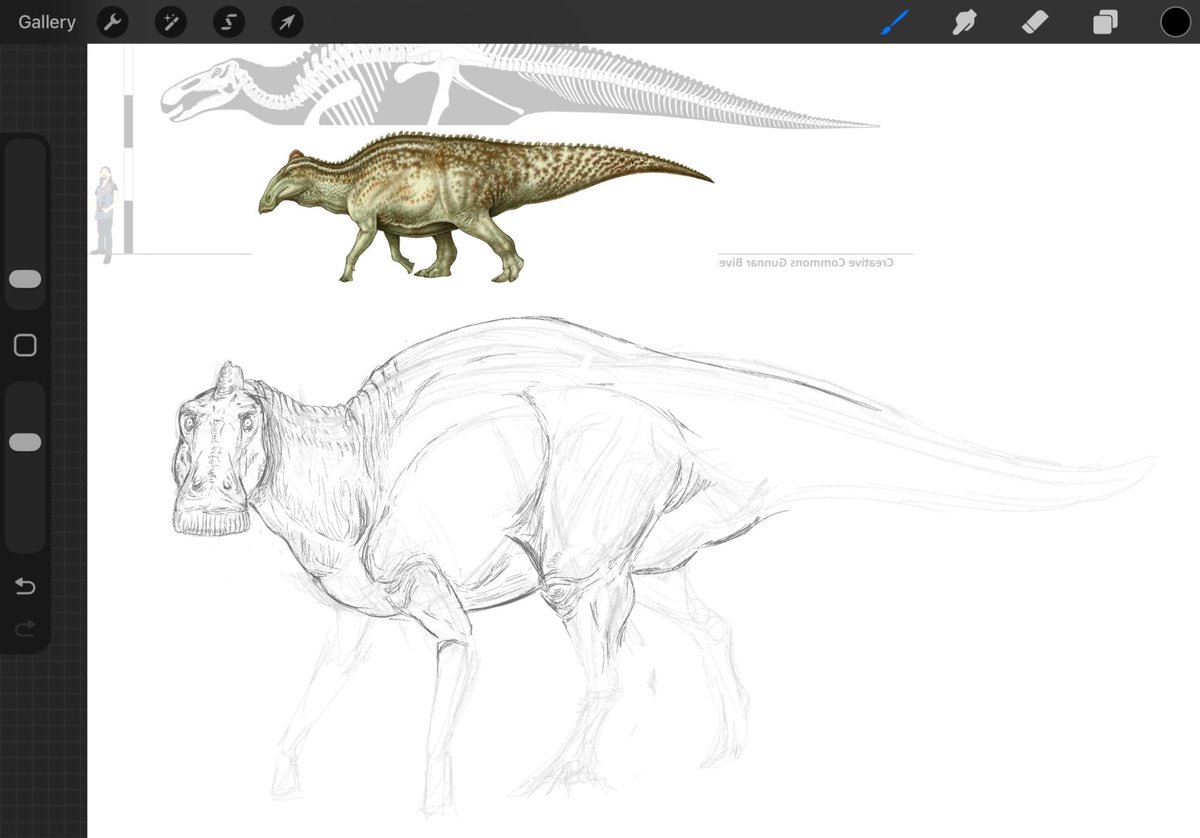This screenshot has height=838, width=1200.
Task: Select the Brush tool
Action: tap(894, 22)
